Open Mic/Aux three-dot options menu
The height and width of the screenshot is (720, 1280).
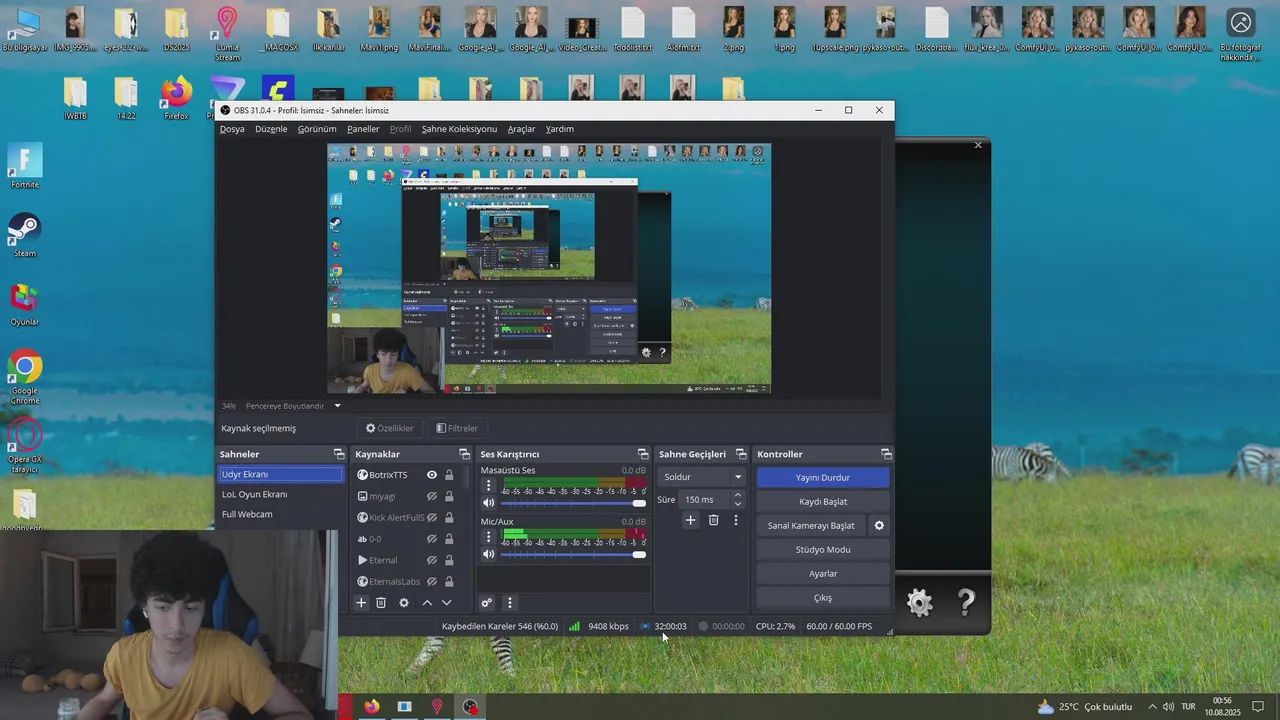tap(489, 537)
